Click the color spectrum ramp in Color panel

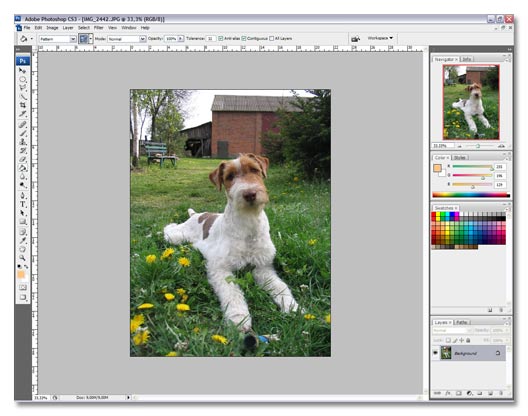pyautogui.click(x=471, y=195)
